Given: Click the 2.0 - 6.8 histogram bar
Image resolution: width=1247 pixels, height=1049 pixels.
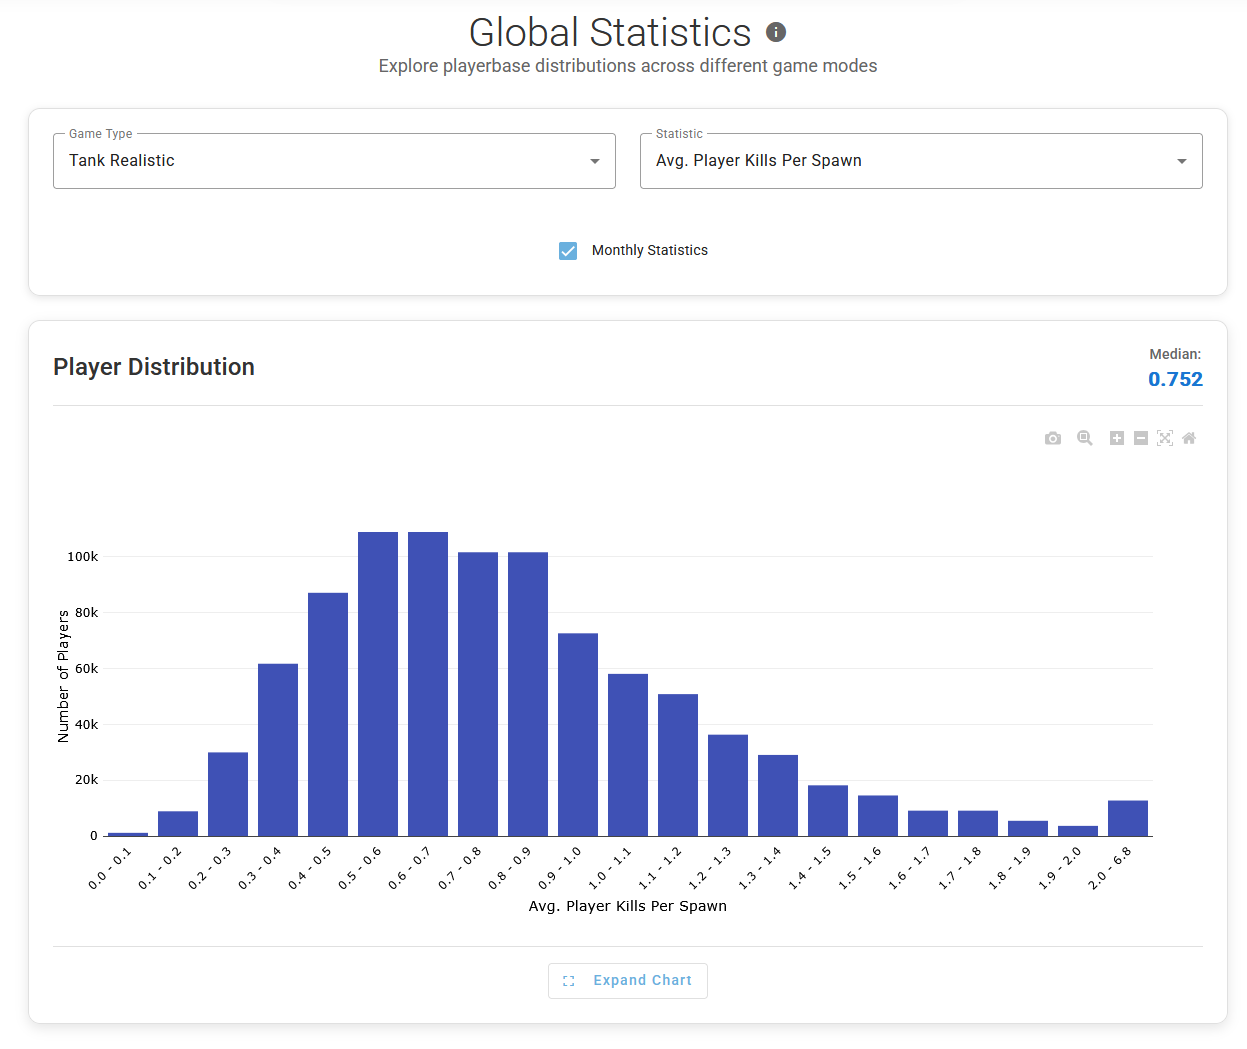Looking at the screenshot, I should coord(1128,818).
